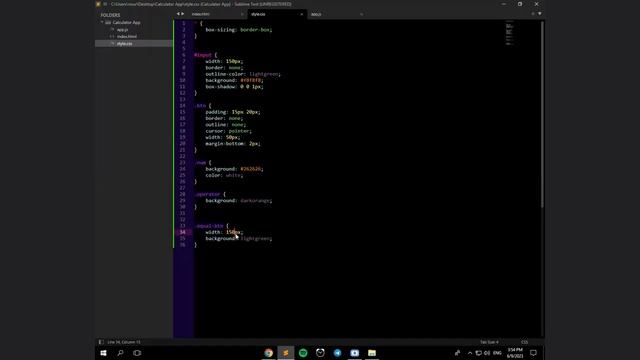Click the editor vertical scrollbar
This screenshot has width=640, height=360.
click(x=542, y=114)
